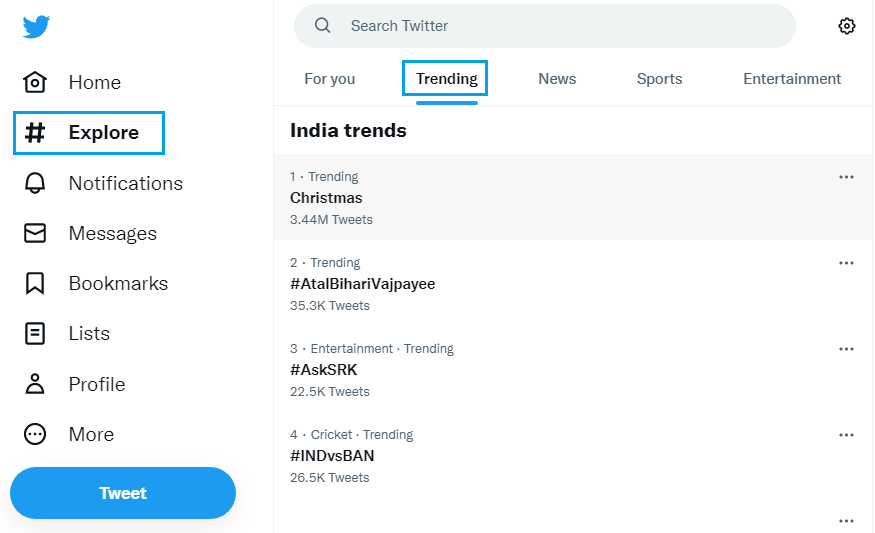Viewport: 875px width, 533px height.
Task: Expand three-dot menu for #AtalBihariVajpayee trend
Action: coord(846,263)
